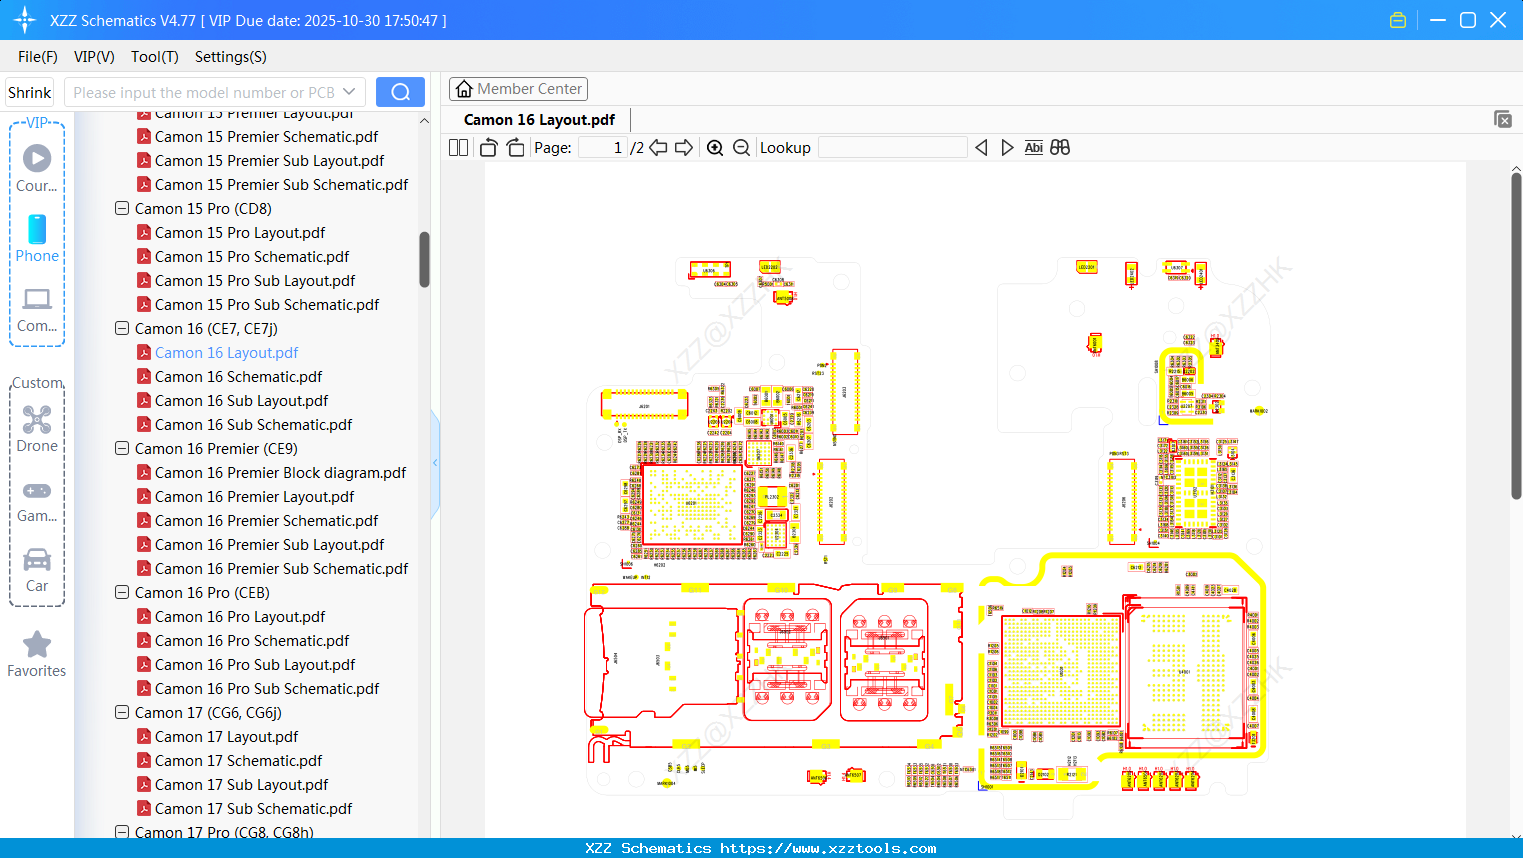
Task: Collapse the Camon 16 Premier (CE9) folder
Action: click(x=122, y=448)
